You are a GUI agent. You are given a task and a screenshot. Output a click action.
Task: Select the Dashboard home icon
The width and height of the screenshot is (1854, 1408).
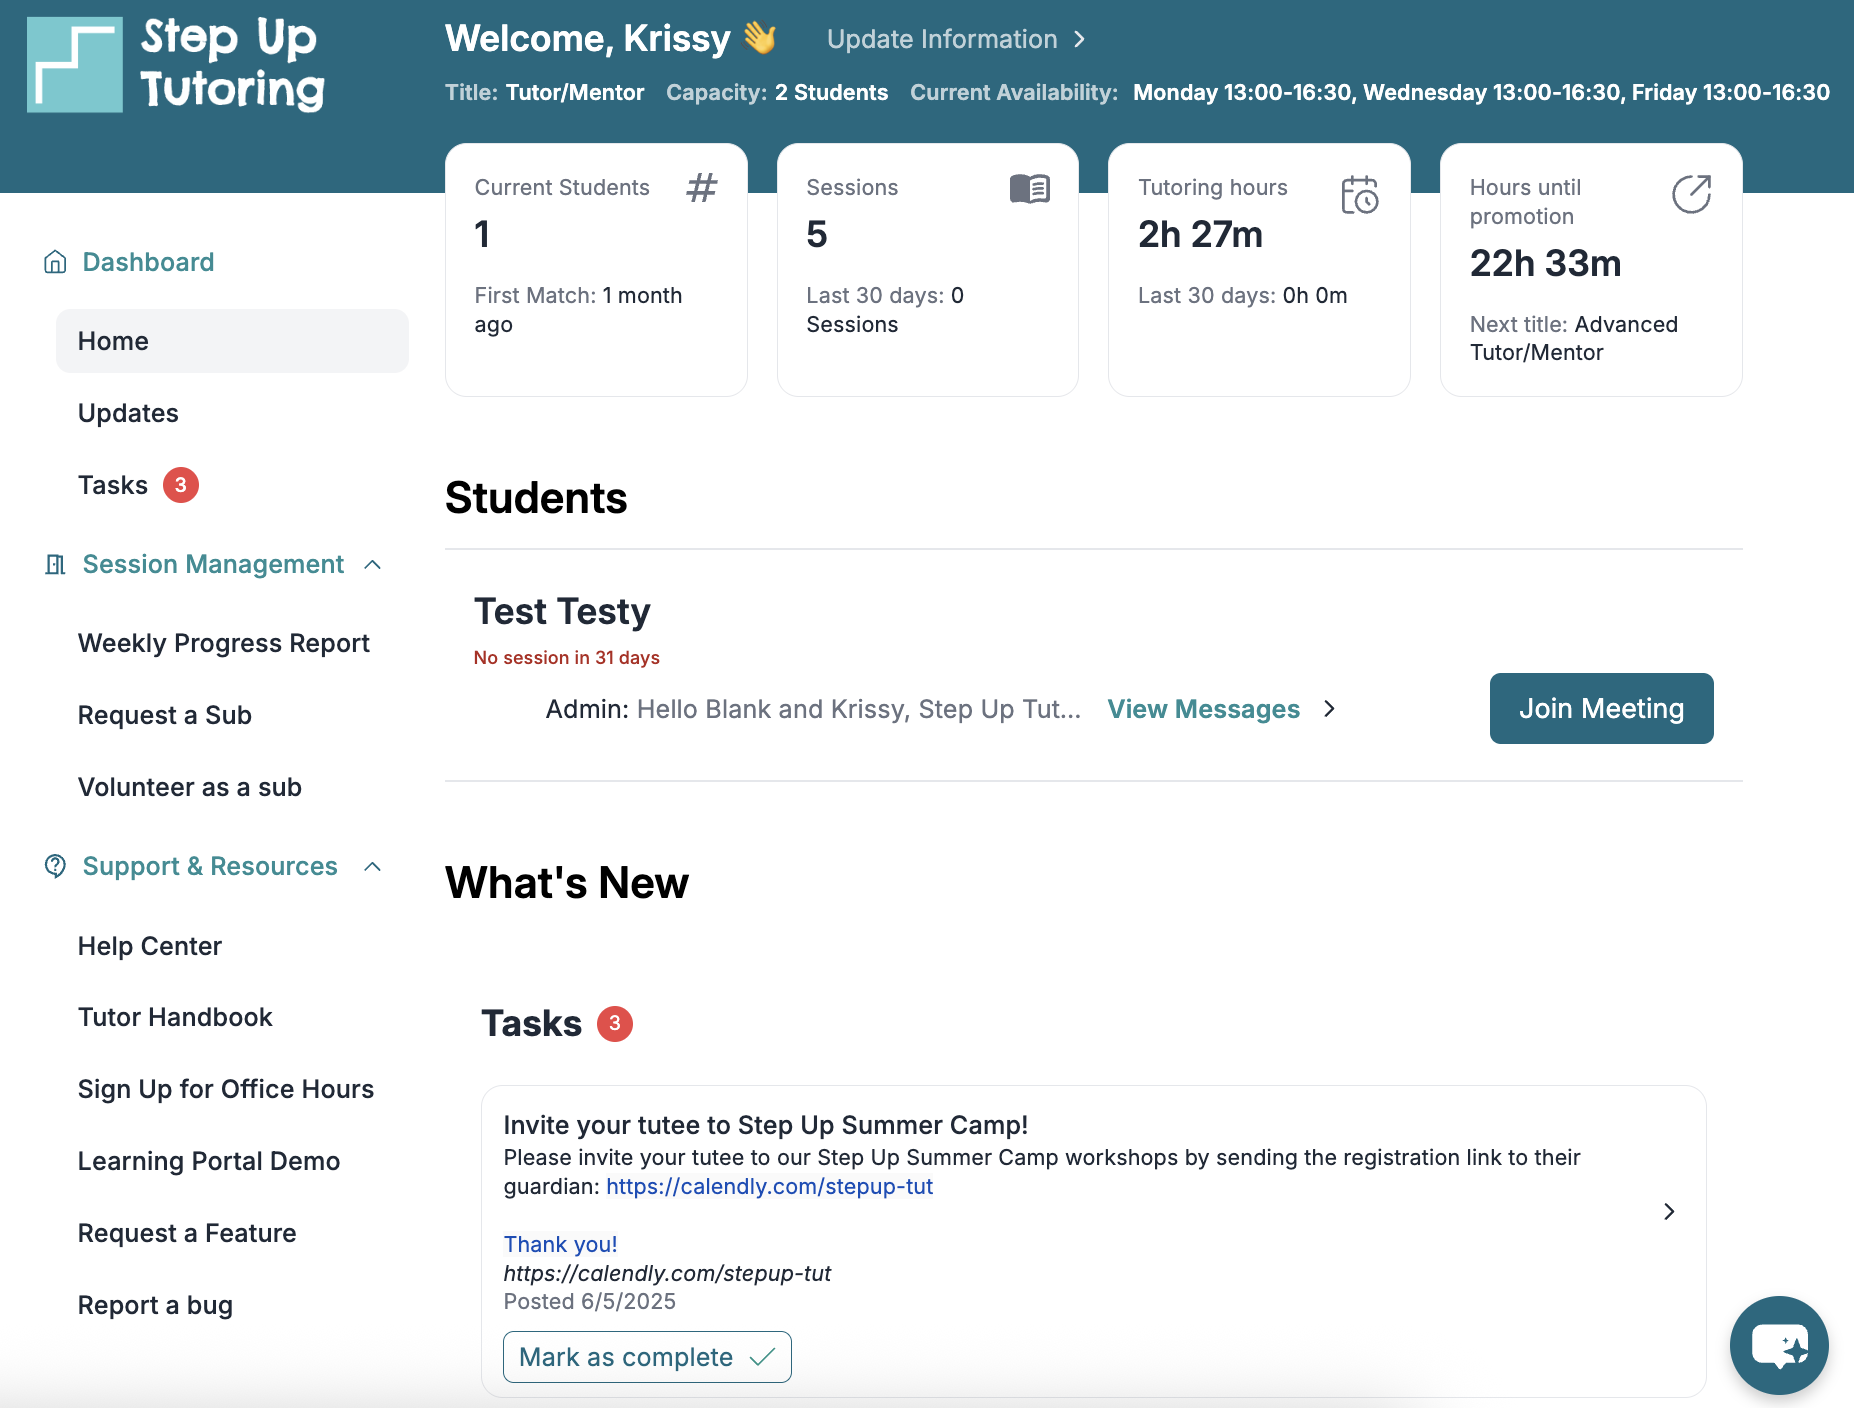point(54,261)
